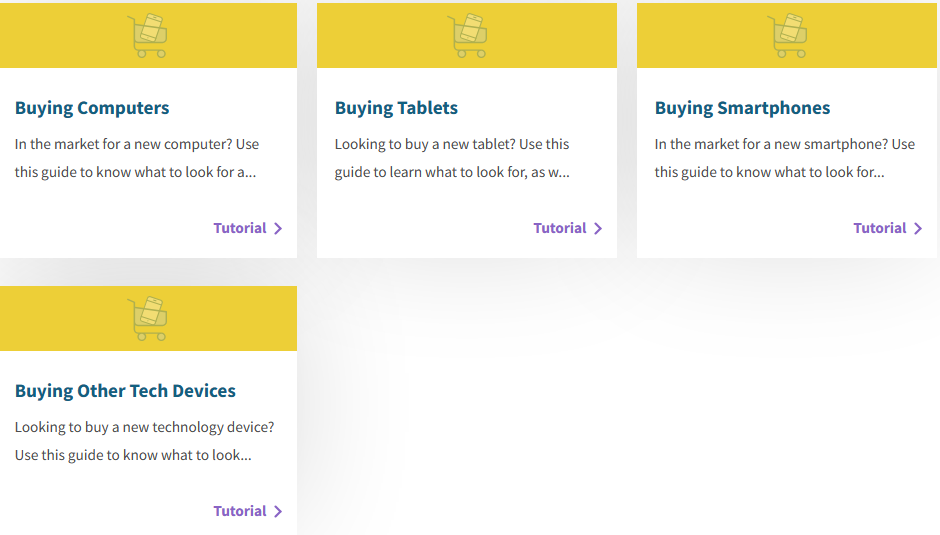The height and width of the screenshot is (535, 940).
Task: Click the chevron arrow in the Buying Computers card
Action: tap(278, 229)
